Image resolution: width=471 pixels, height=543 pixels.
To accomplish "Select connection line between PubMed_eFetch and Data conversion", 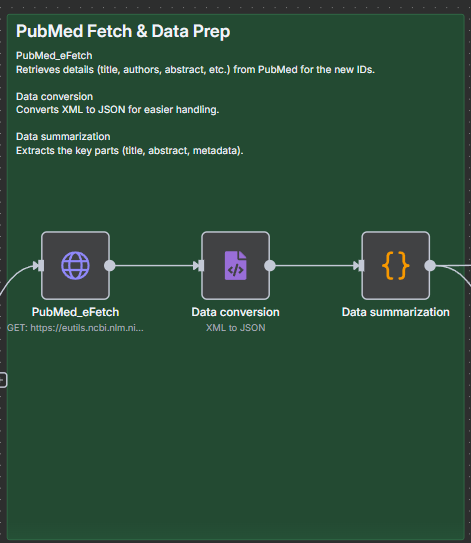I will (x=154, y=266).
